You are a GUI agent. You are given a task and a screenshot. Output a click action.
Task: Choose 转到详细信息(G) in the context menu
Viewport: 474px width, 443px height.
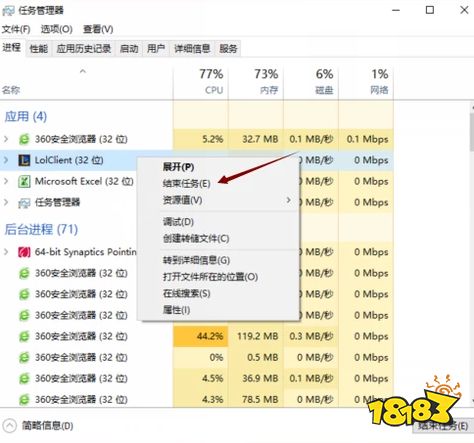(x=196, y=260)
